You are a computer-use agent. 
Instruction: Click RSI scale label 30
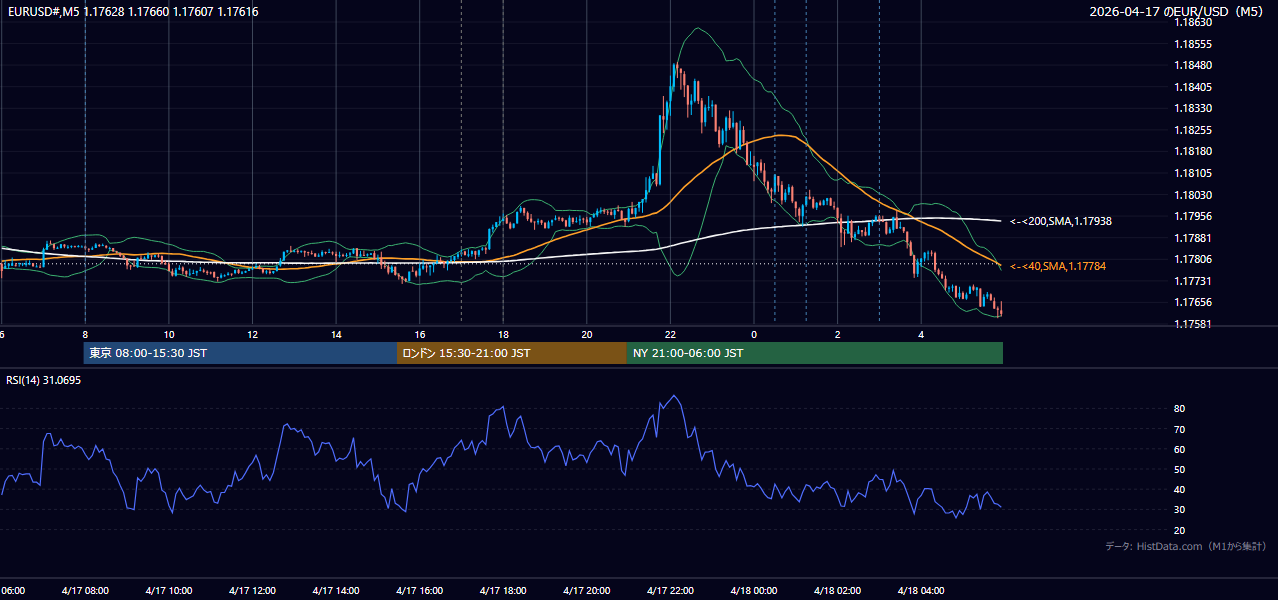[1180, 510]
